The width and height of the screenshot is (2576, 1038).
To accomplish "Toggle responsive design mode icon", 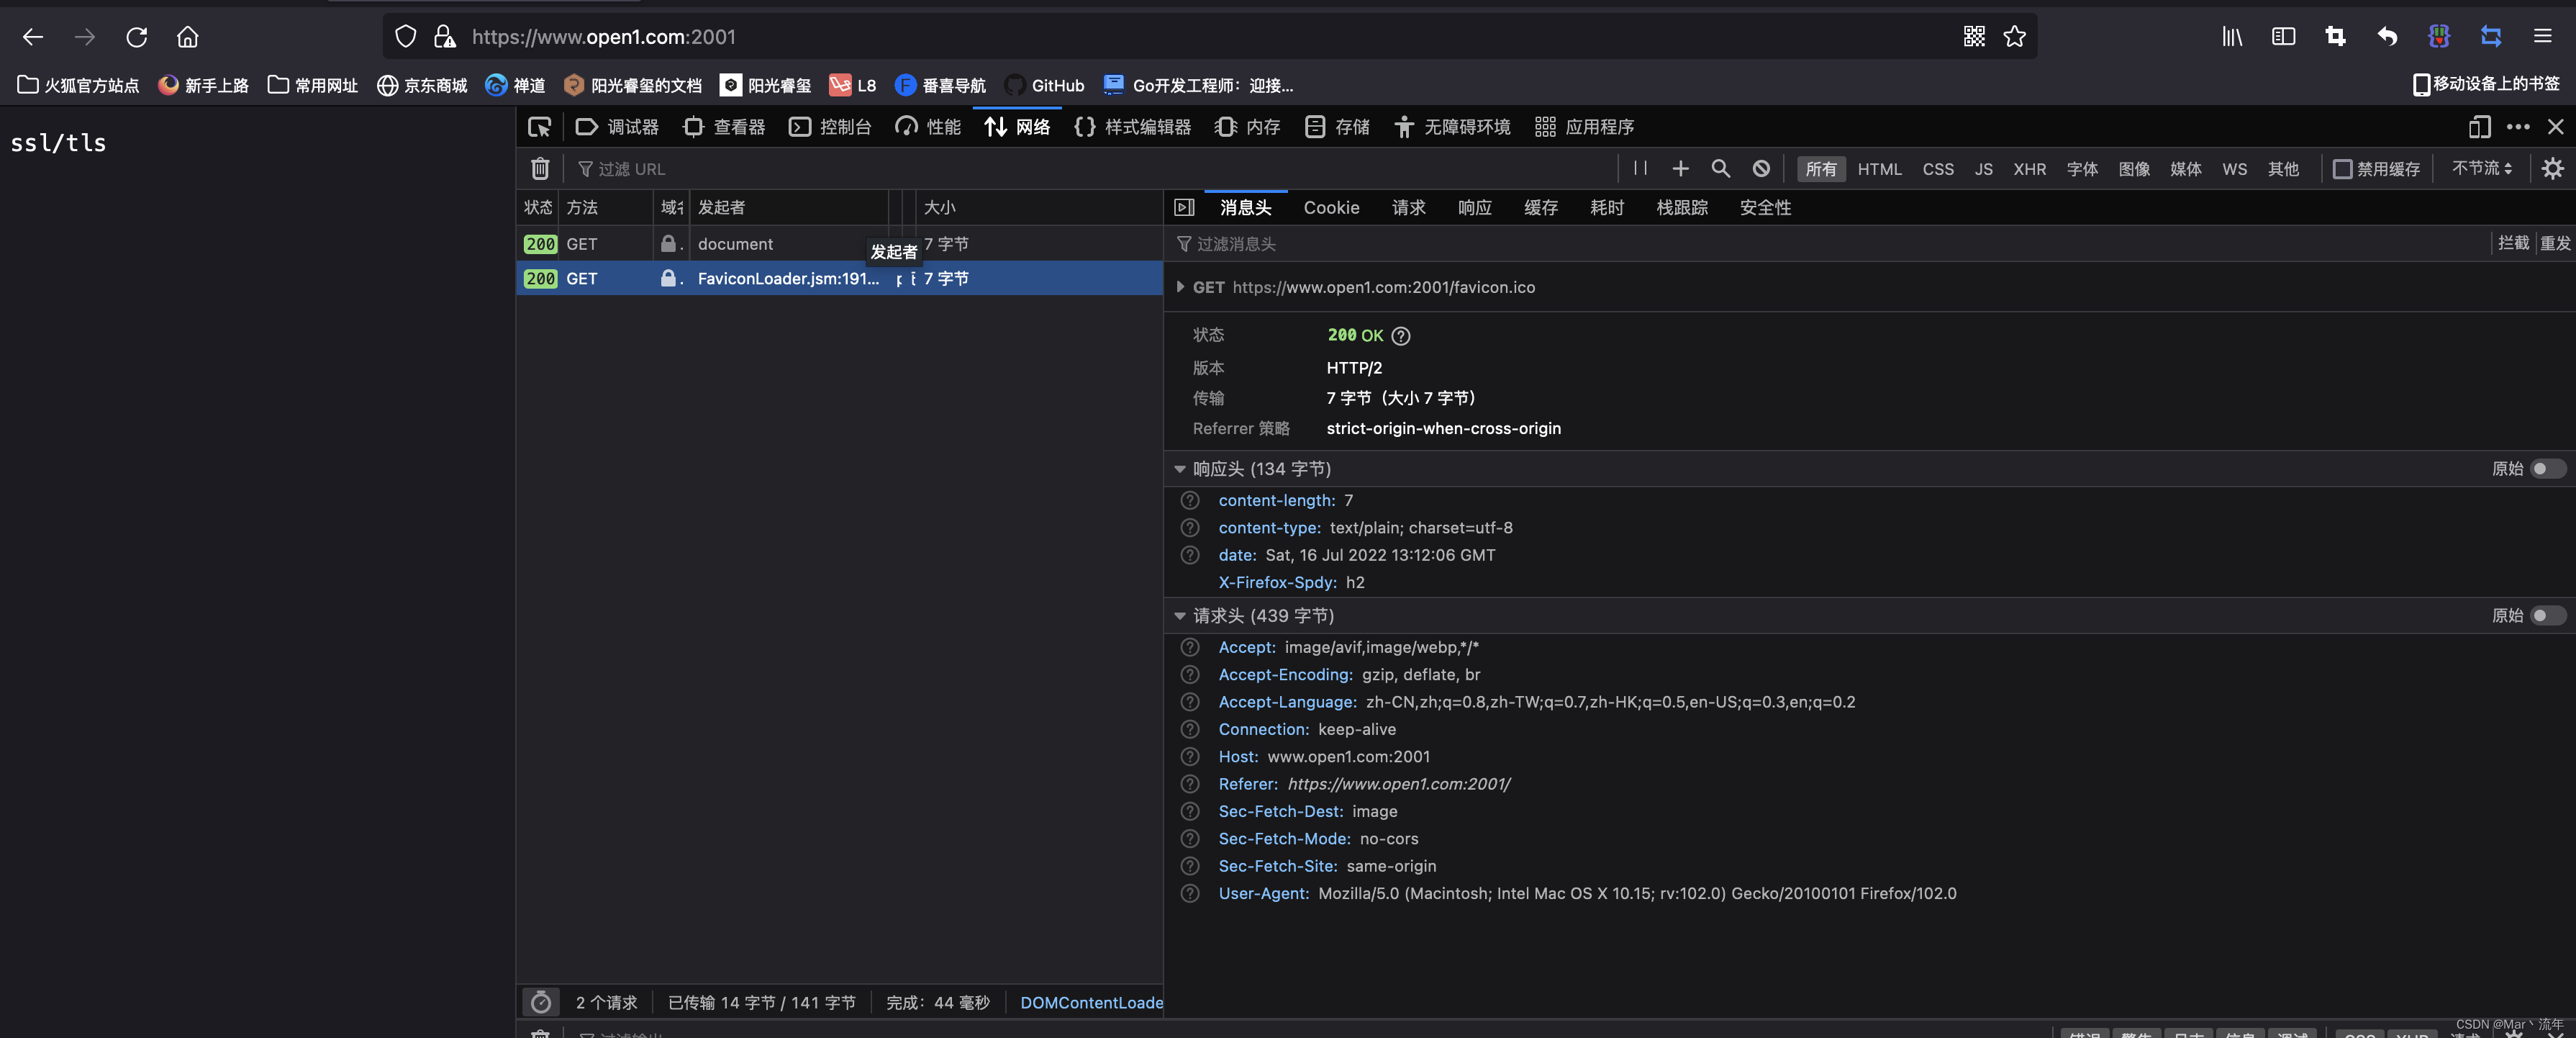I will point(2479,127).
